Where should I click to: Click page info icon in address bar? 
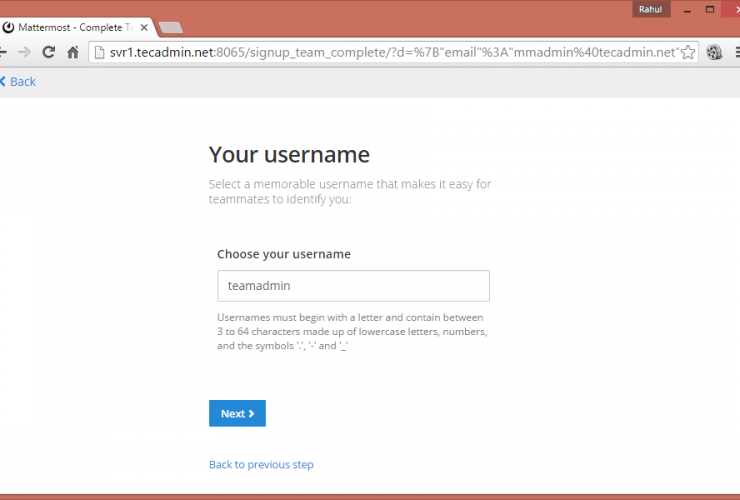(x=99, y=52)
